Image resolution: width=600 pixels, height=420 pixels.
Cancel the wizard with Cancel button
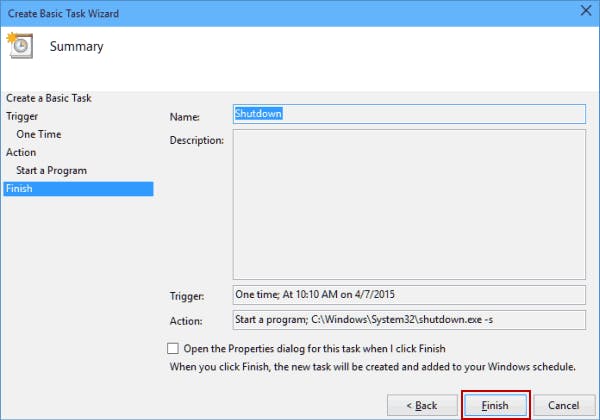563,405
